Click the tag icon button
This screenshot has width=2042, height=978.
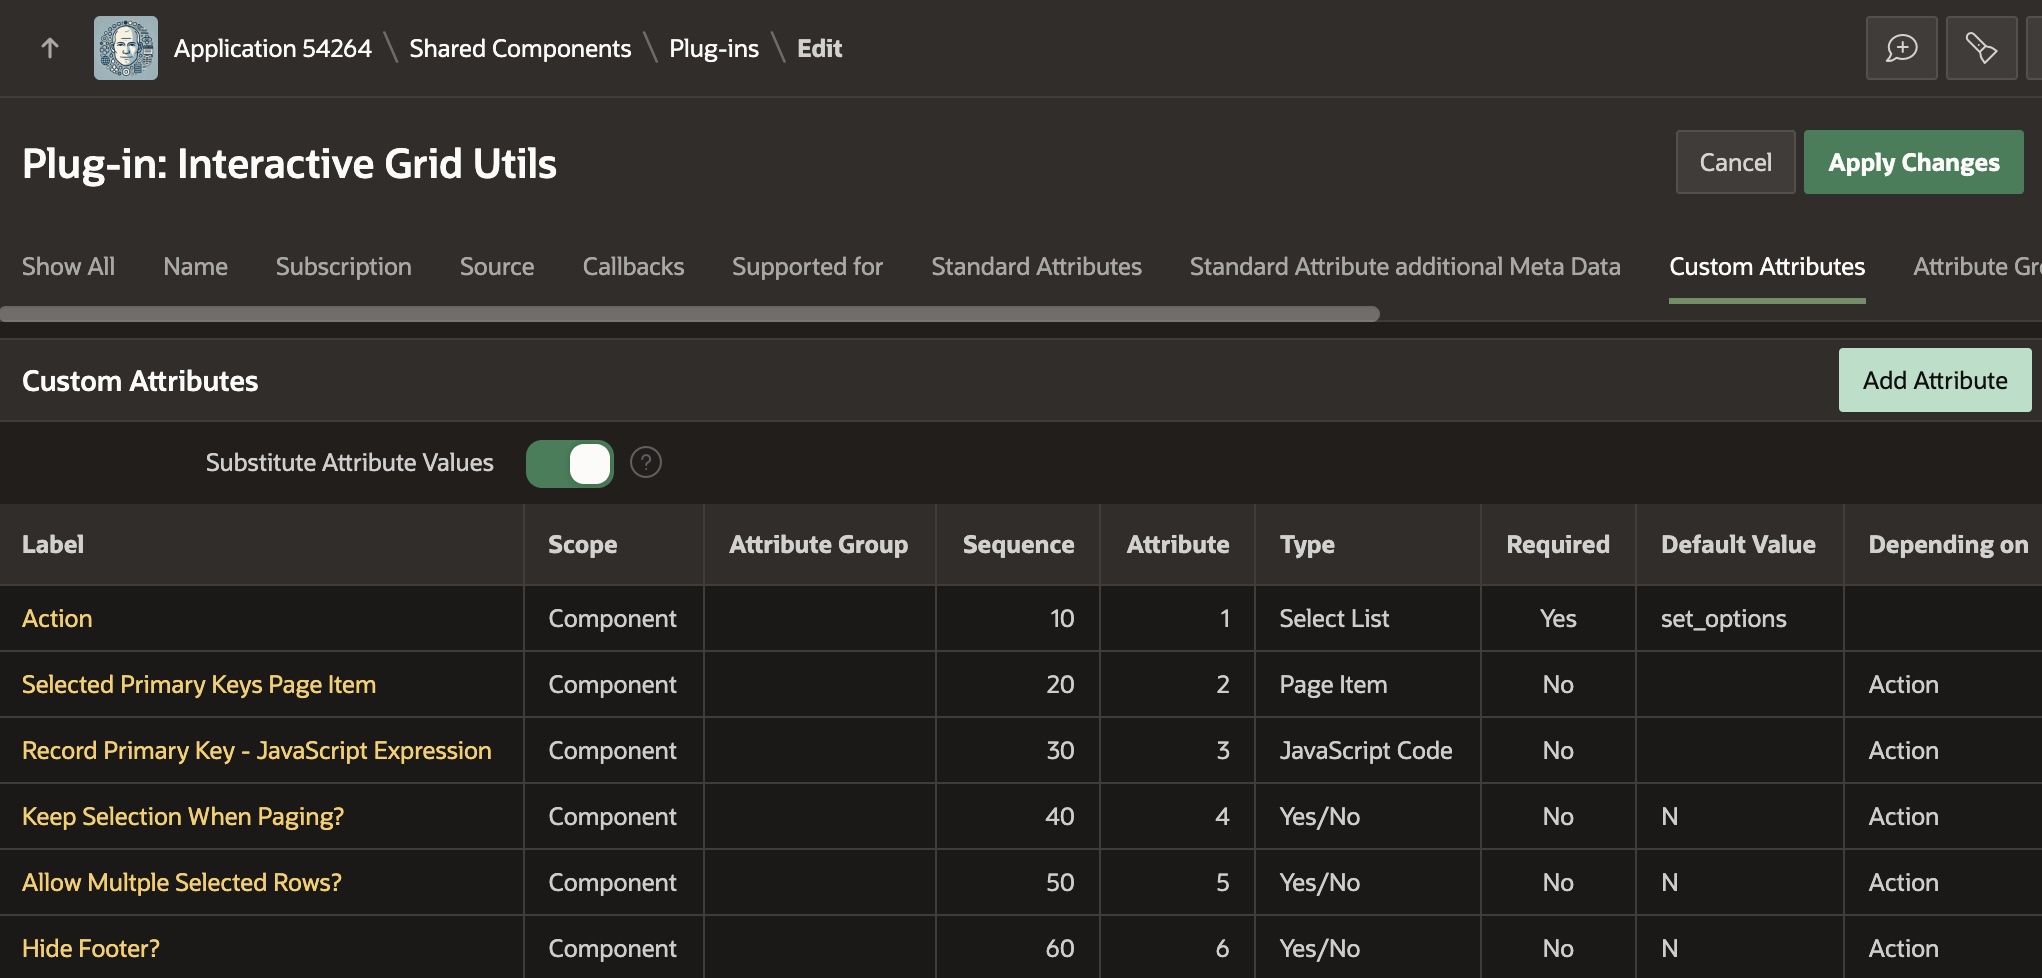(x=1981, y=48)
